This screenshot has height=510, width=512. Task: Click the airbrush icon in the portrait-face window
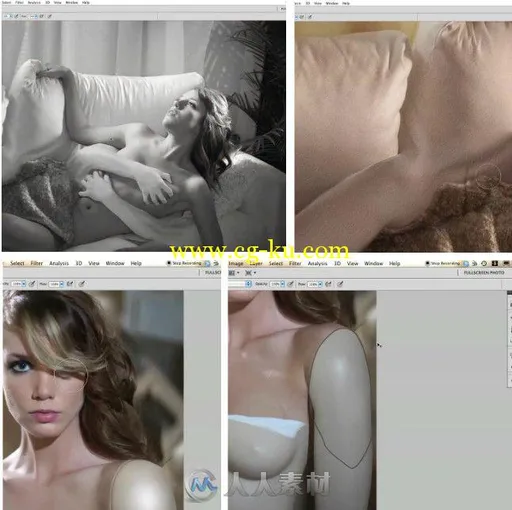coord(70,284)
